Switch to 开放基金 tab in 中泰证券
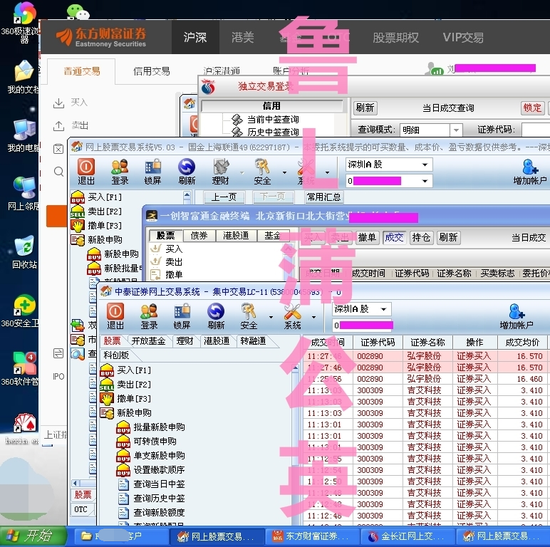This screenshot has width=550, height=547. click(148, 341)
